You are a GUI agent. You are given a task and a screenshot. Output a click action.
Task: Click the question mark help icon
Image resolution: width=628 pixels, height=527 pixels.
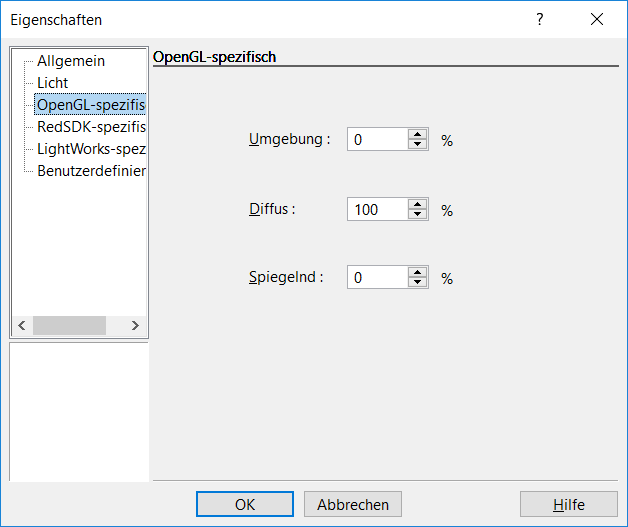pyautogui.click(x=540, y=19)
